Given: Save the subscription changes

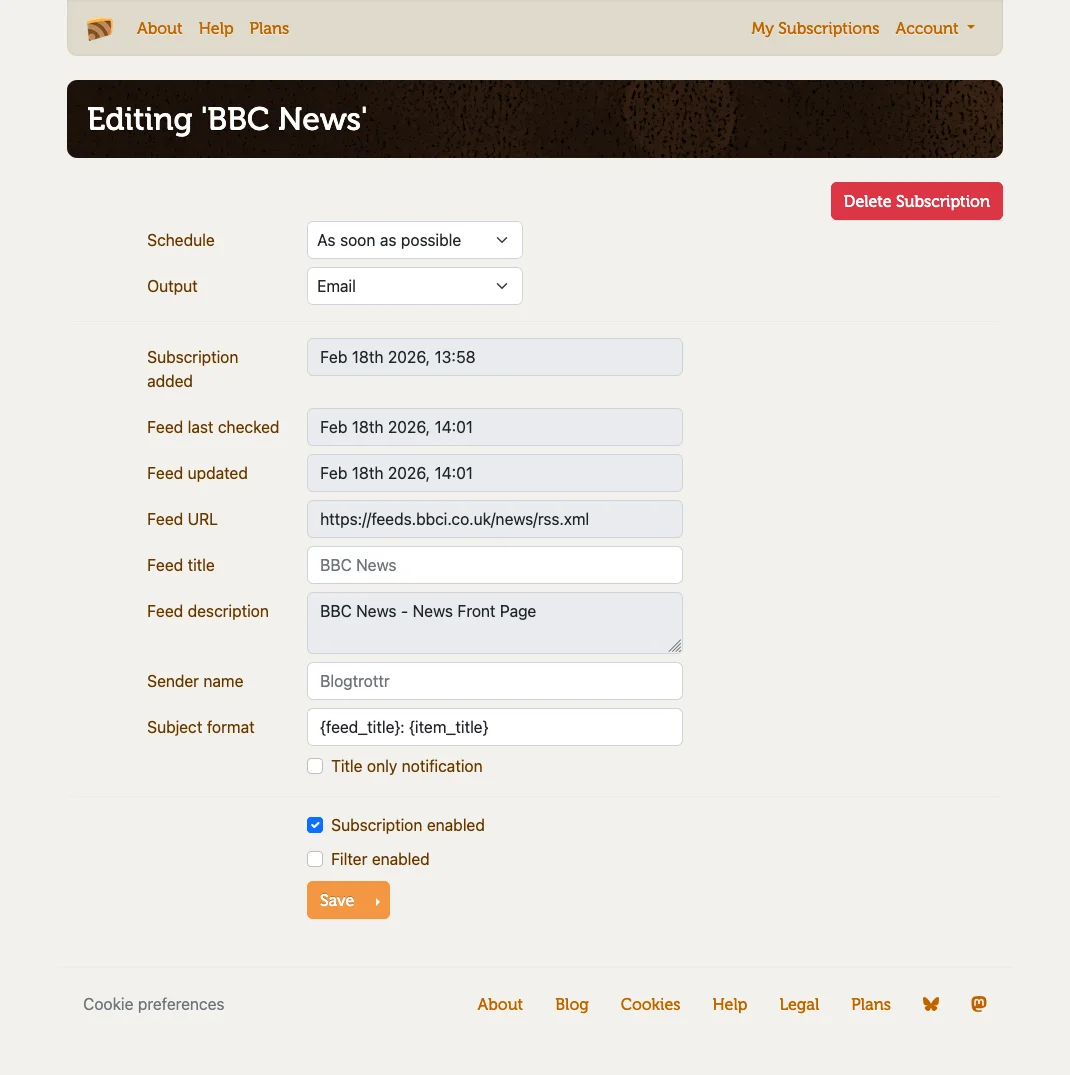Looking at the screenshot, I should point(348,900).
